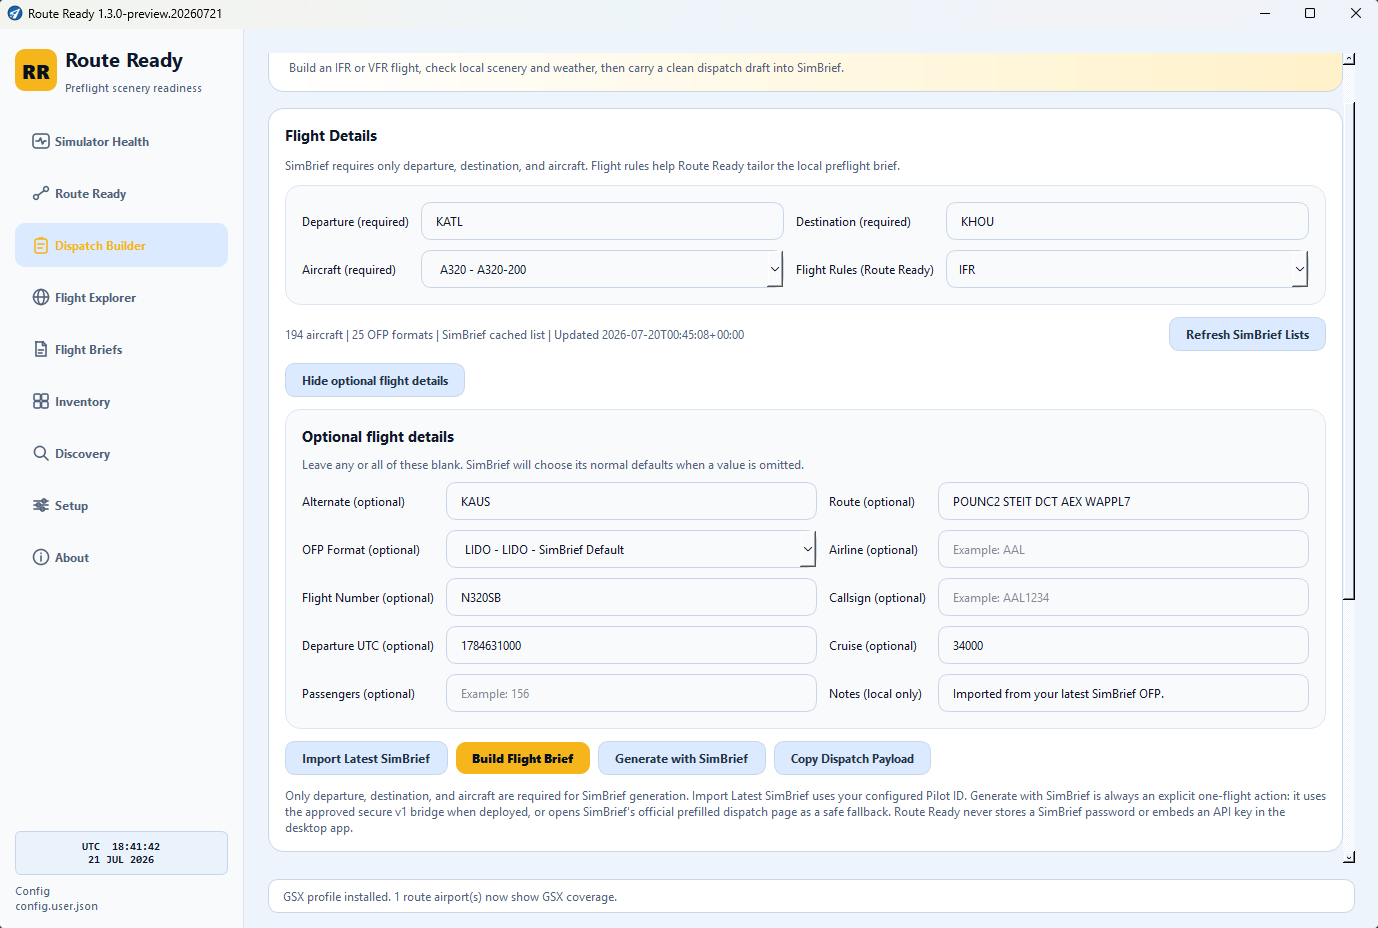This screenshot has height=928, width=1378.
Task: Navigate to Setup
Action: coord(121,505)
